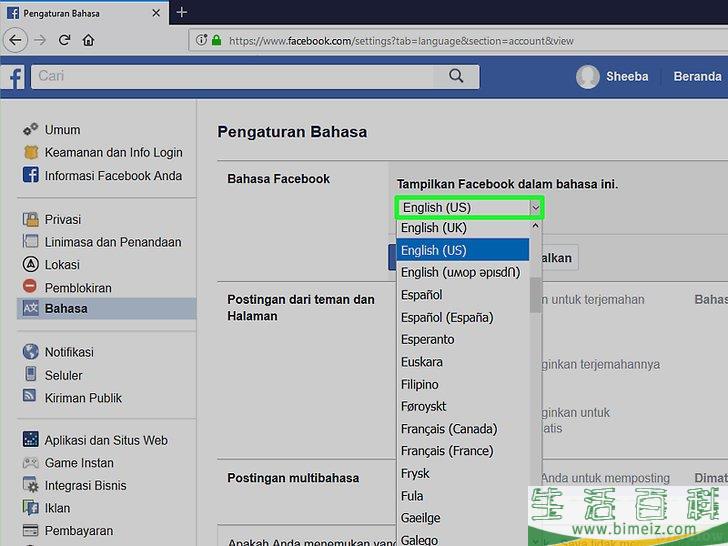Click the lock icon beside Privasi

(31, 219)
